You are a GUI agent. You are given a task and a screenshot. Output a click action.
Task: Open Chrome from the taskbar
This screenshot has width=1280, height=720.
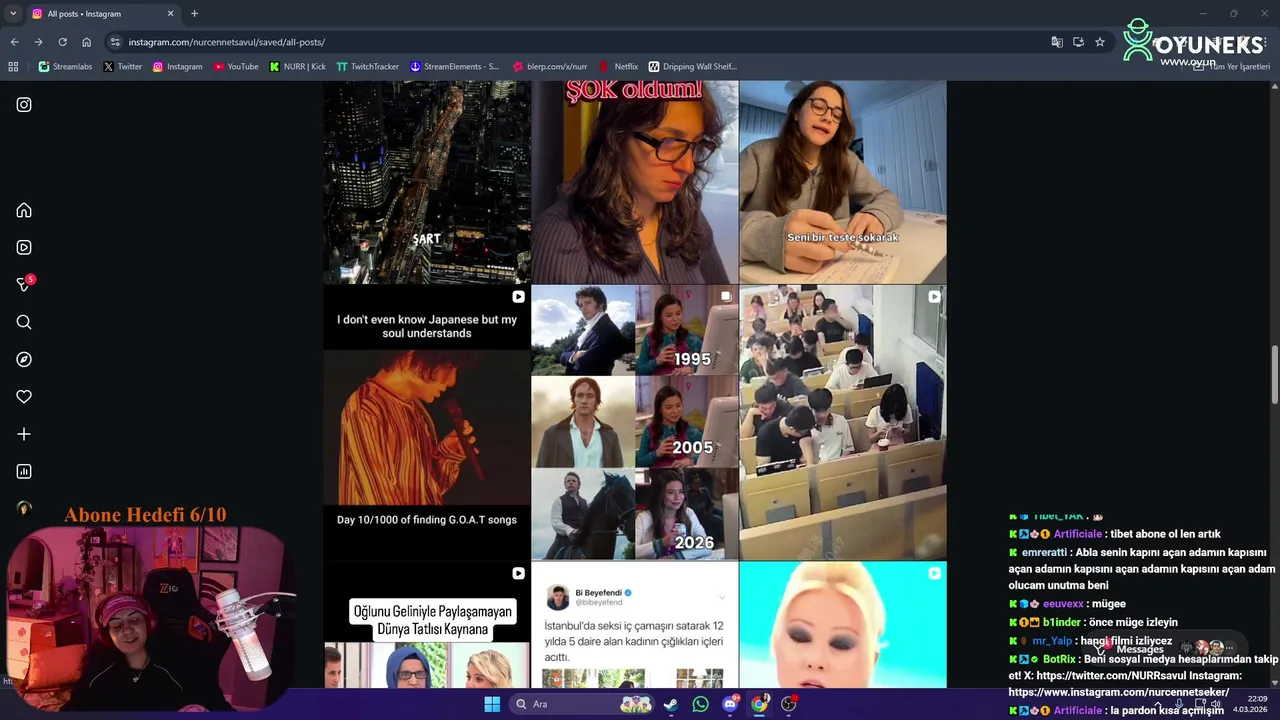pos(759,704)
